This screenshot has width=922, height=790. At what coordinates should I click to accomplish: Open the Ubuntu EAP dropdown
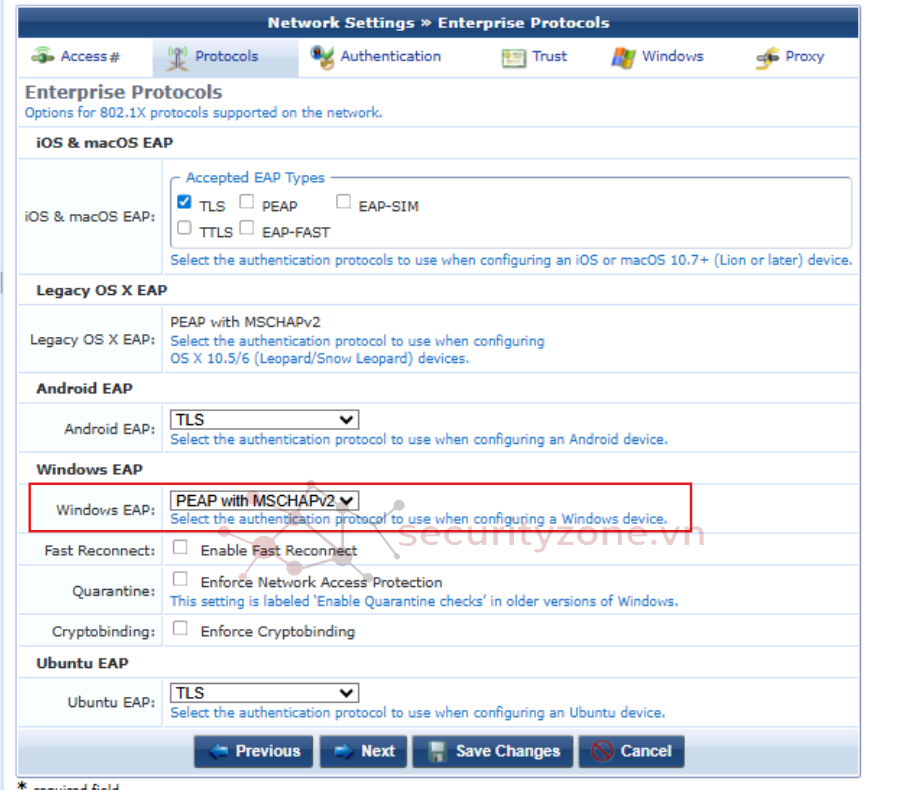point(264,693)
